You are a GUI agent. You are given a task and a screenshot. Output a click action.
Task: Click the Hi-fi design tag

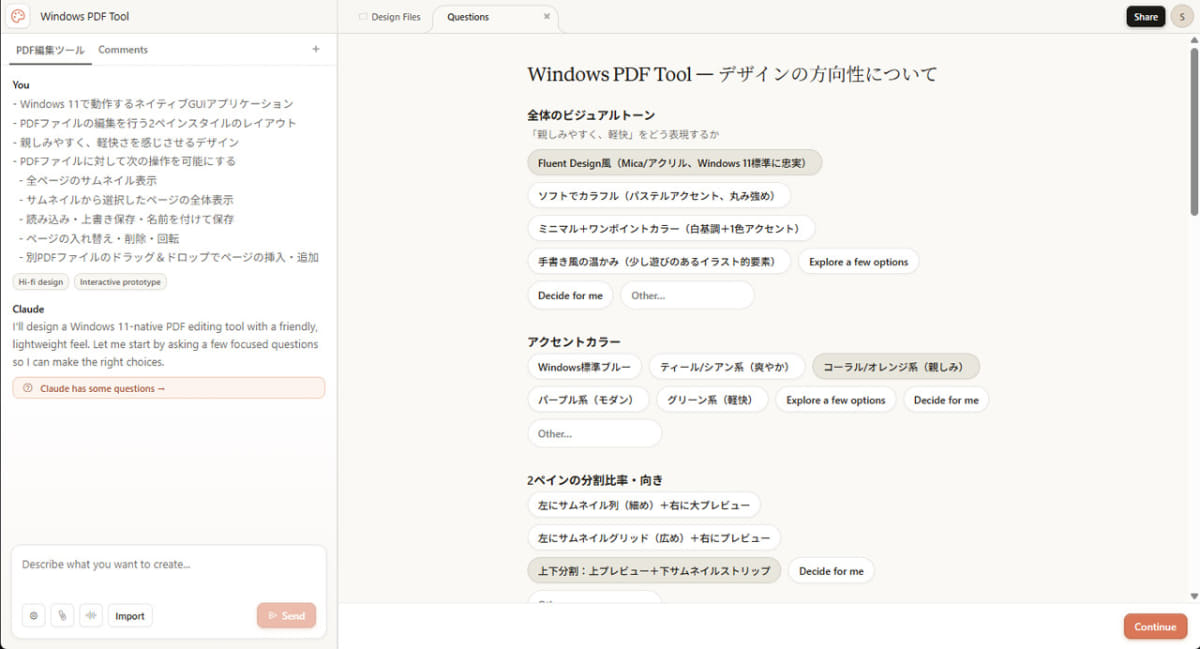coord(41,282)
